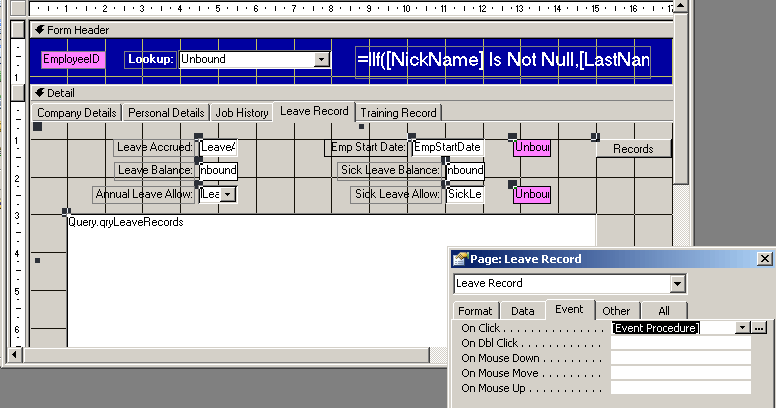Click the SickLe text box

pyautogui.click(x=465, y=194)
